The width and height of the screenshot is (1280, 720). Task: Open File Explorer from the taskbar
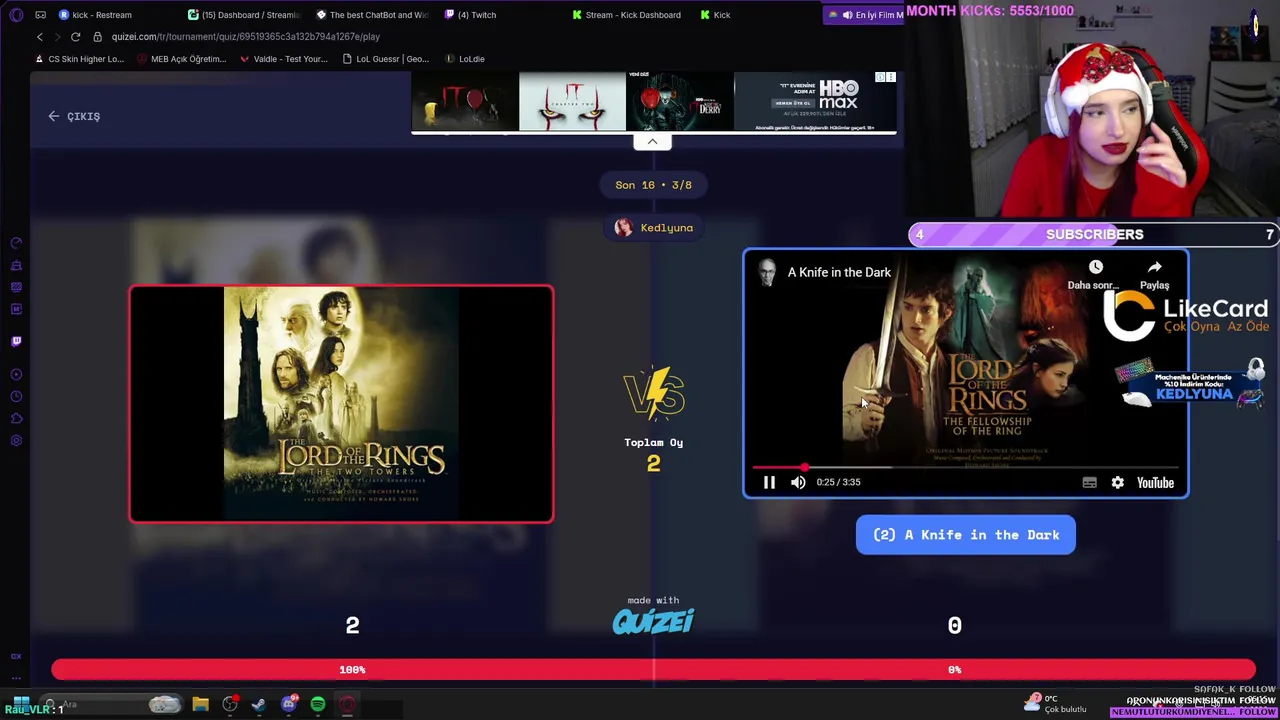click(x=200, y=705)
